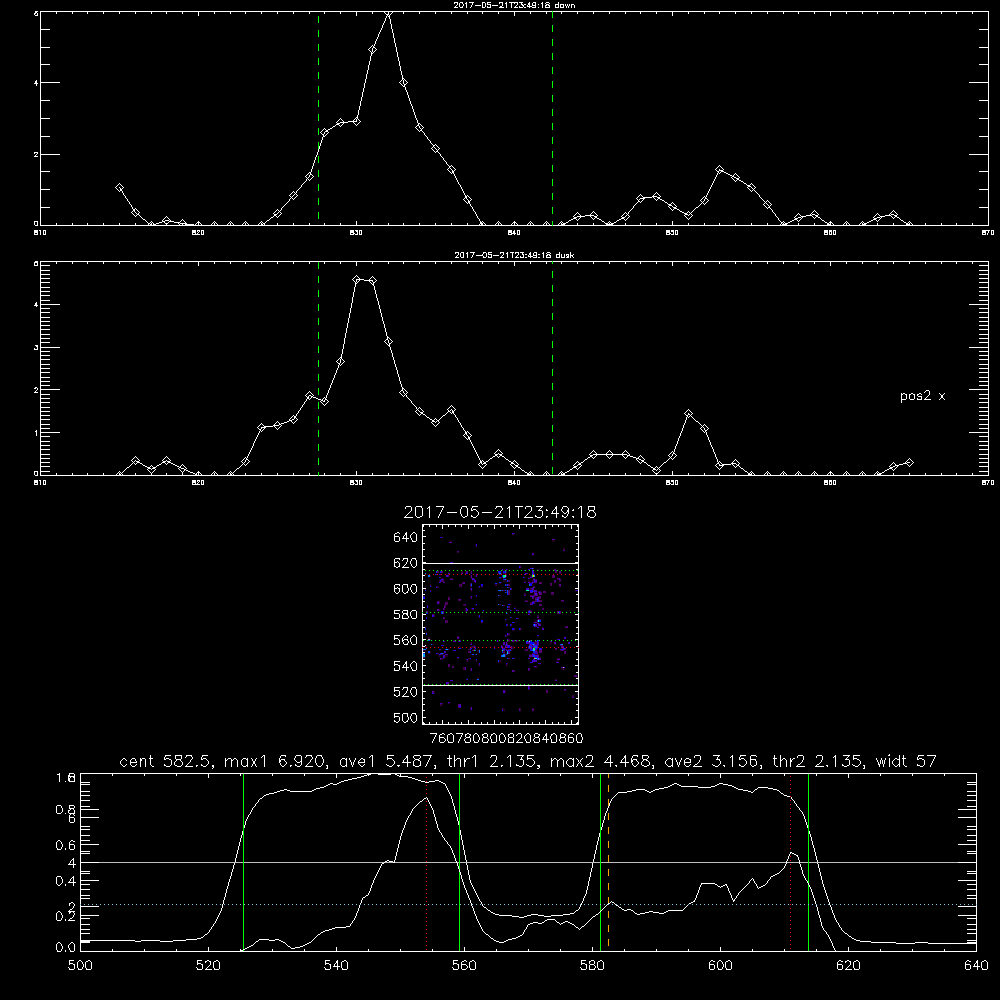Viewport: 1000px width, 1000px height.
Task: Click the highest peak diamond marker in the dawn plot
Action: [x=388, y=13]
